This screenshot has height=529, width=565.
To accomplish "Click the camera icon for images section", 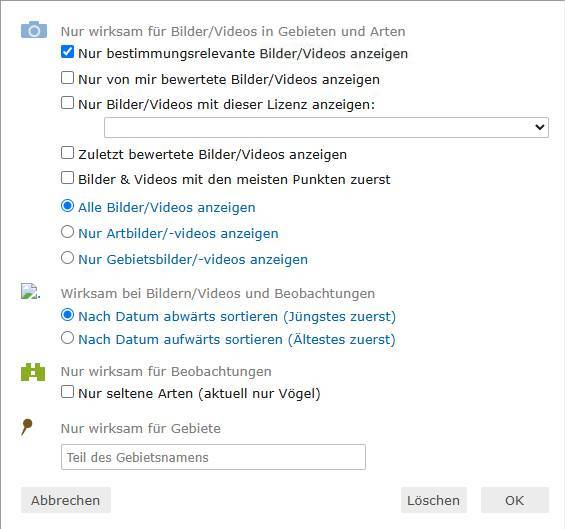I will 34,30.
